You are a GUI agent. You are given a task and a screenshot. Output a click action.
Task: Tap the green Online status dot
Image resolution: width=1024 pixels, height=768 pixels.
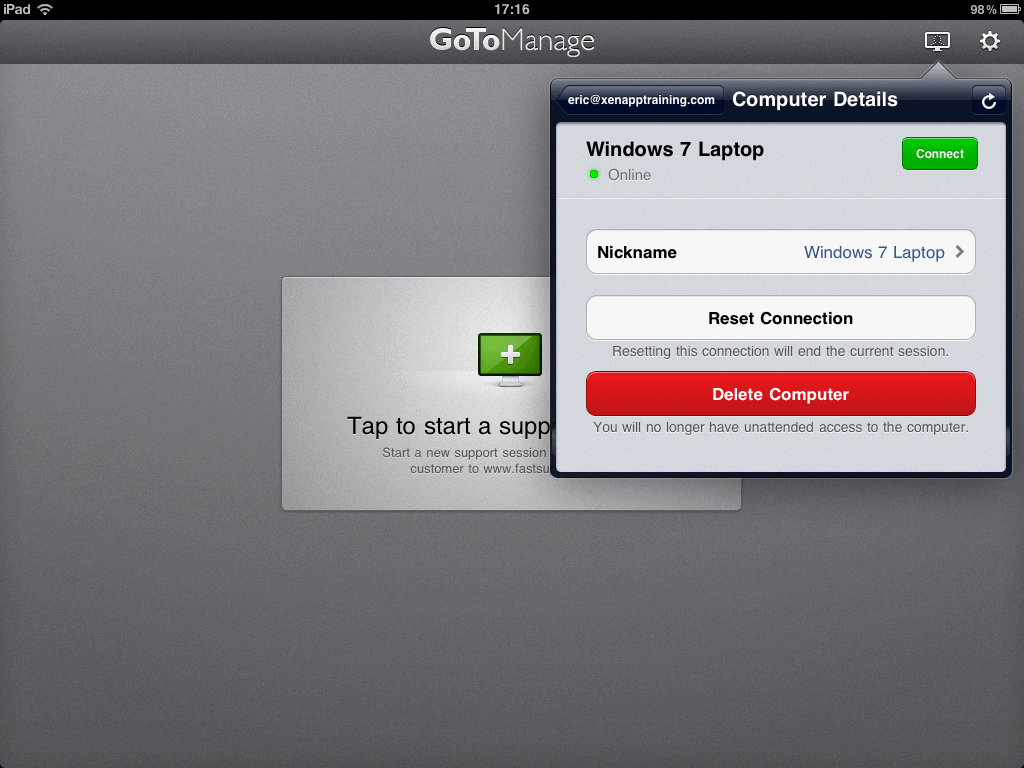coord(594,175)
